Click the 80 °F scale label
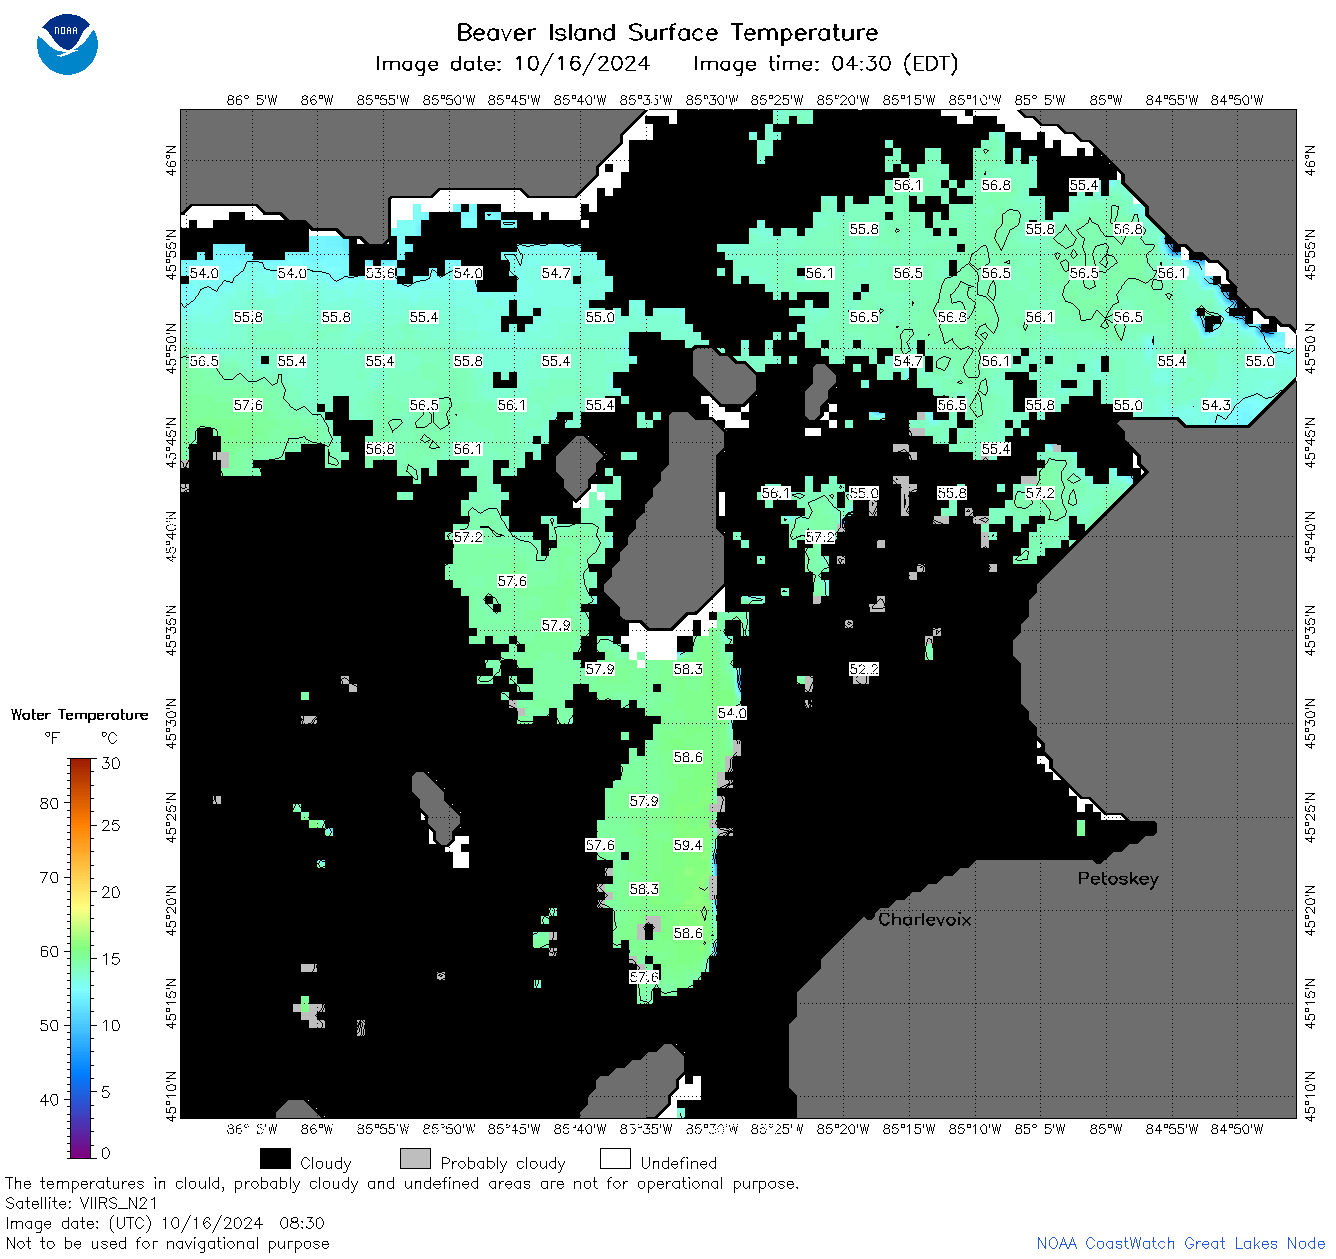Viewport: 1336px width, 1259px height. (49, 803)
